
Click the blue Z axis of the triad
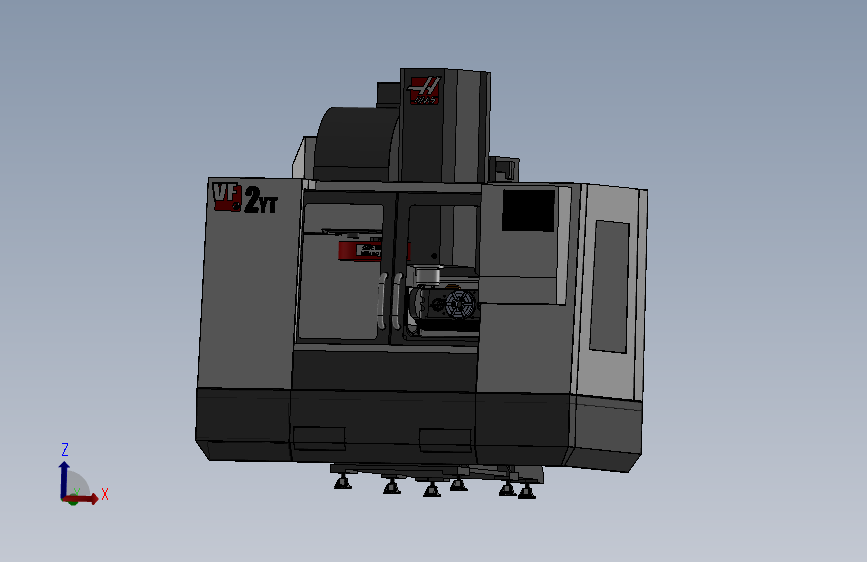(64, 480)
